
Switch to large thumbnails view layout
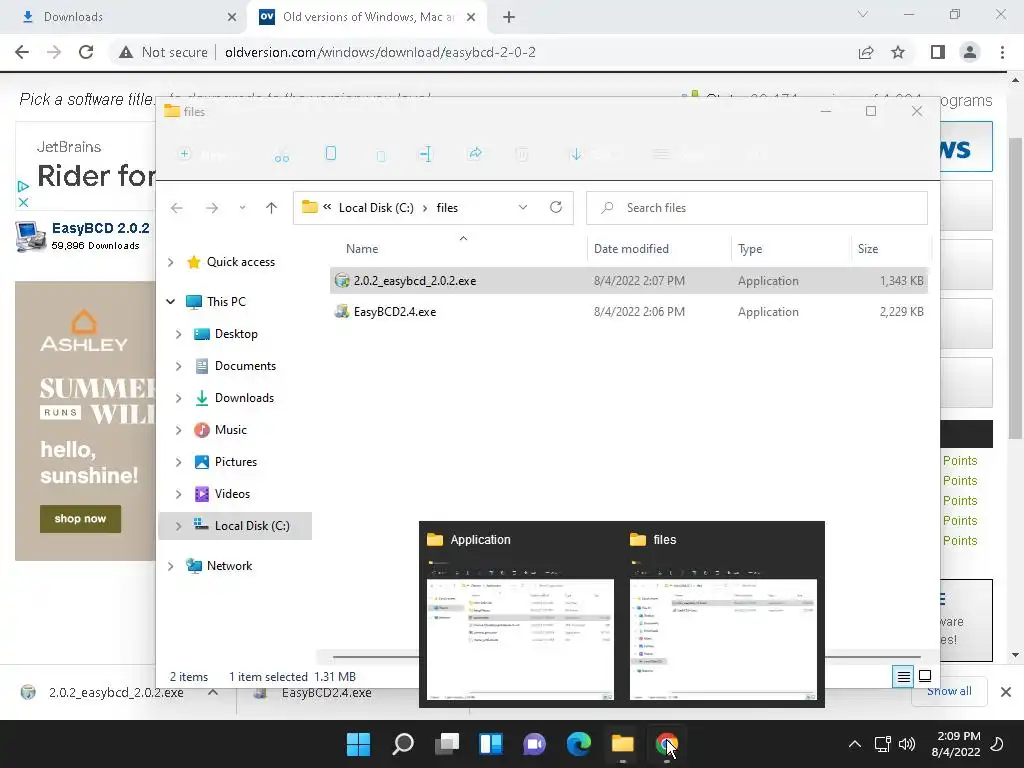click(x=925, y=676)
